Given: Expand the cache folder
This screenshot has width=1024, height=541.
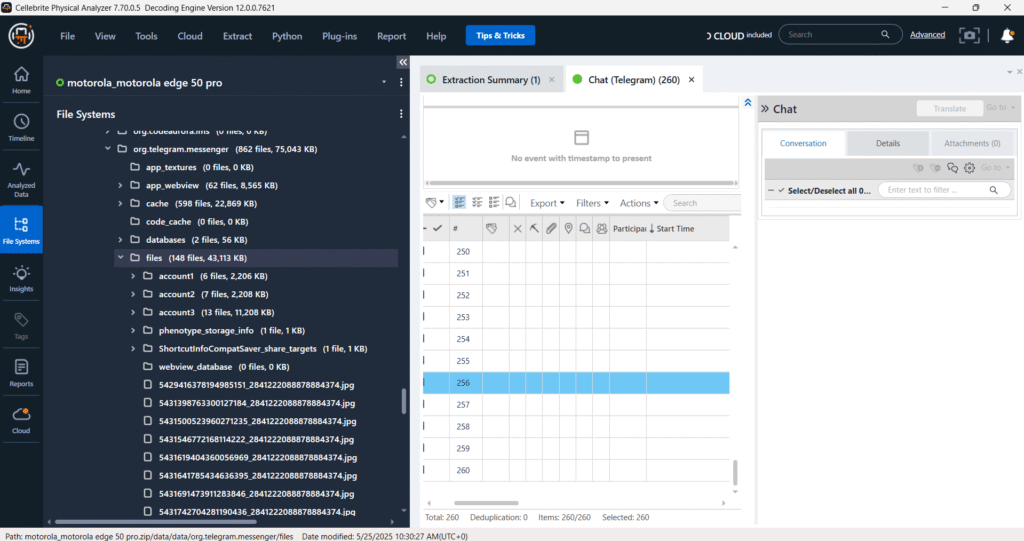Looking at the screenshot, I should (x=120, y=204).
